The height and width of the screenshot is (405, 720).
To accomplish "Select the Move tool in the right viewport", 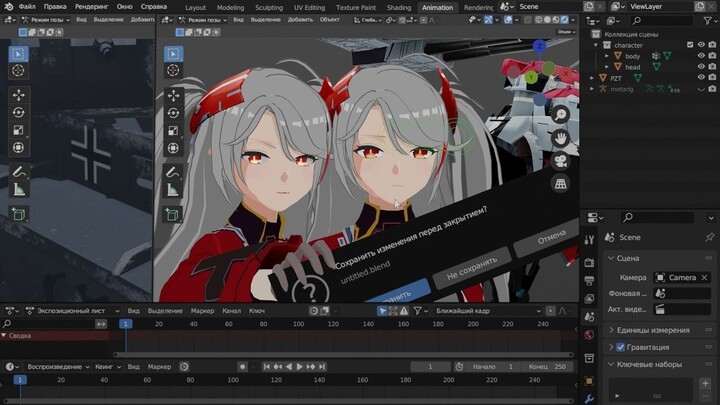I will (x=173, y=96).
